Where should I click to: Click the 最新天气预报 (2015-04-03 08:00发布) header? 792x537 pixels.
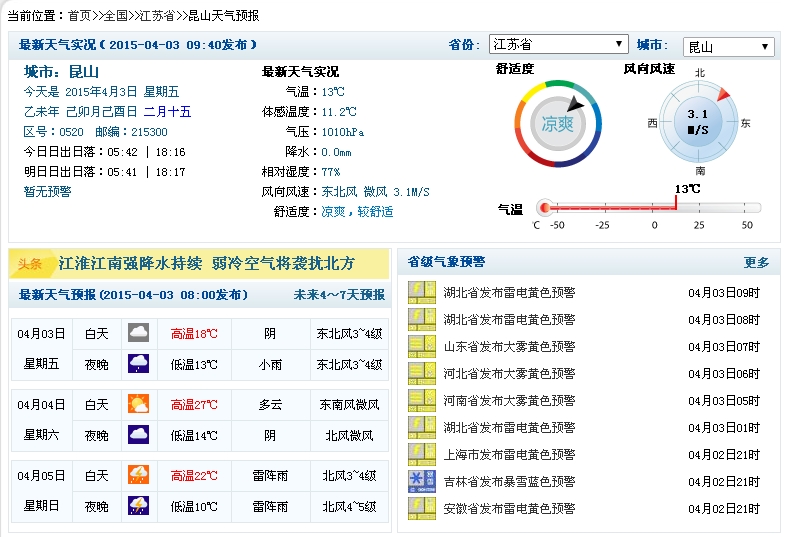133,295
